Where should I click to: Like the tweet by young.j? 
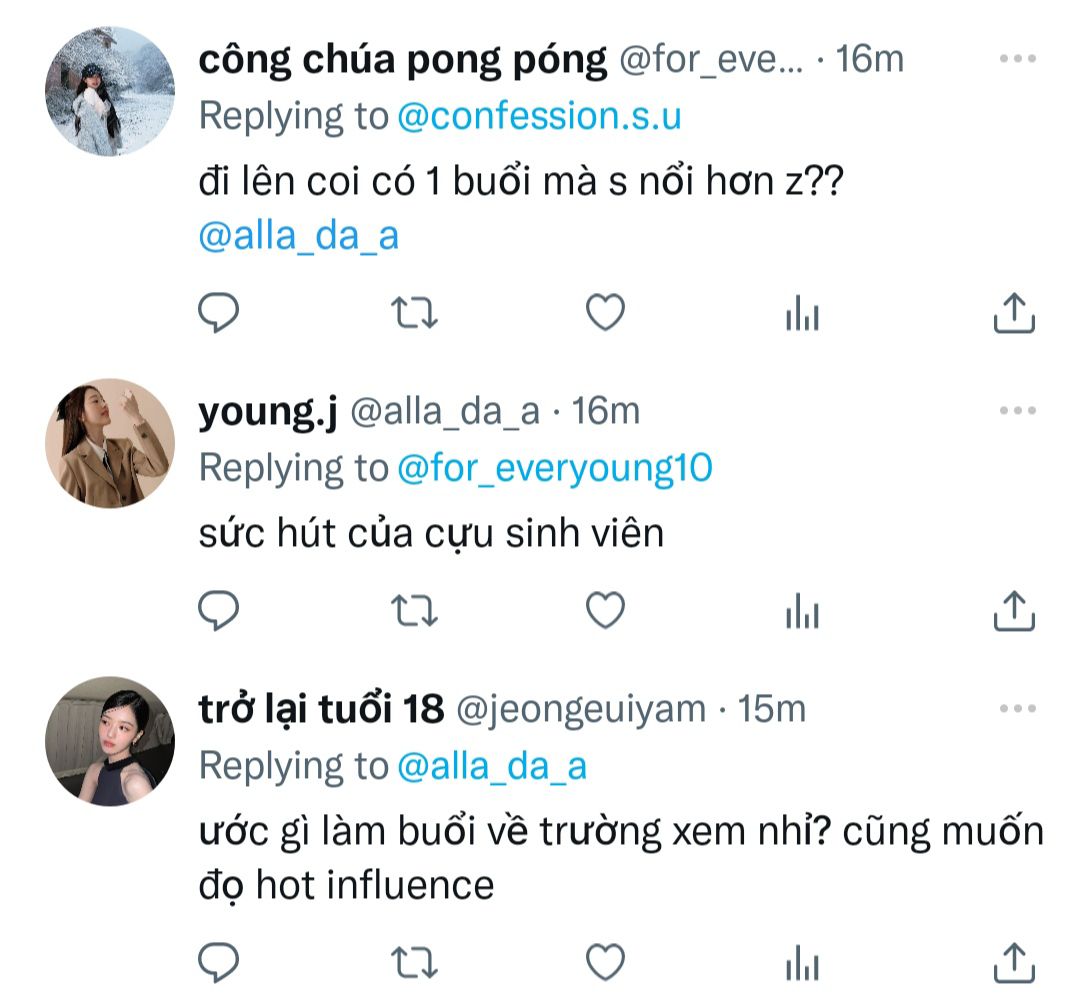point(605,610)
